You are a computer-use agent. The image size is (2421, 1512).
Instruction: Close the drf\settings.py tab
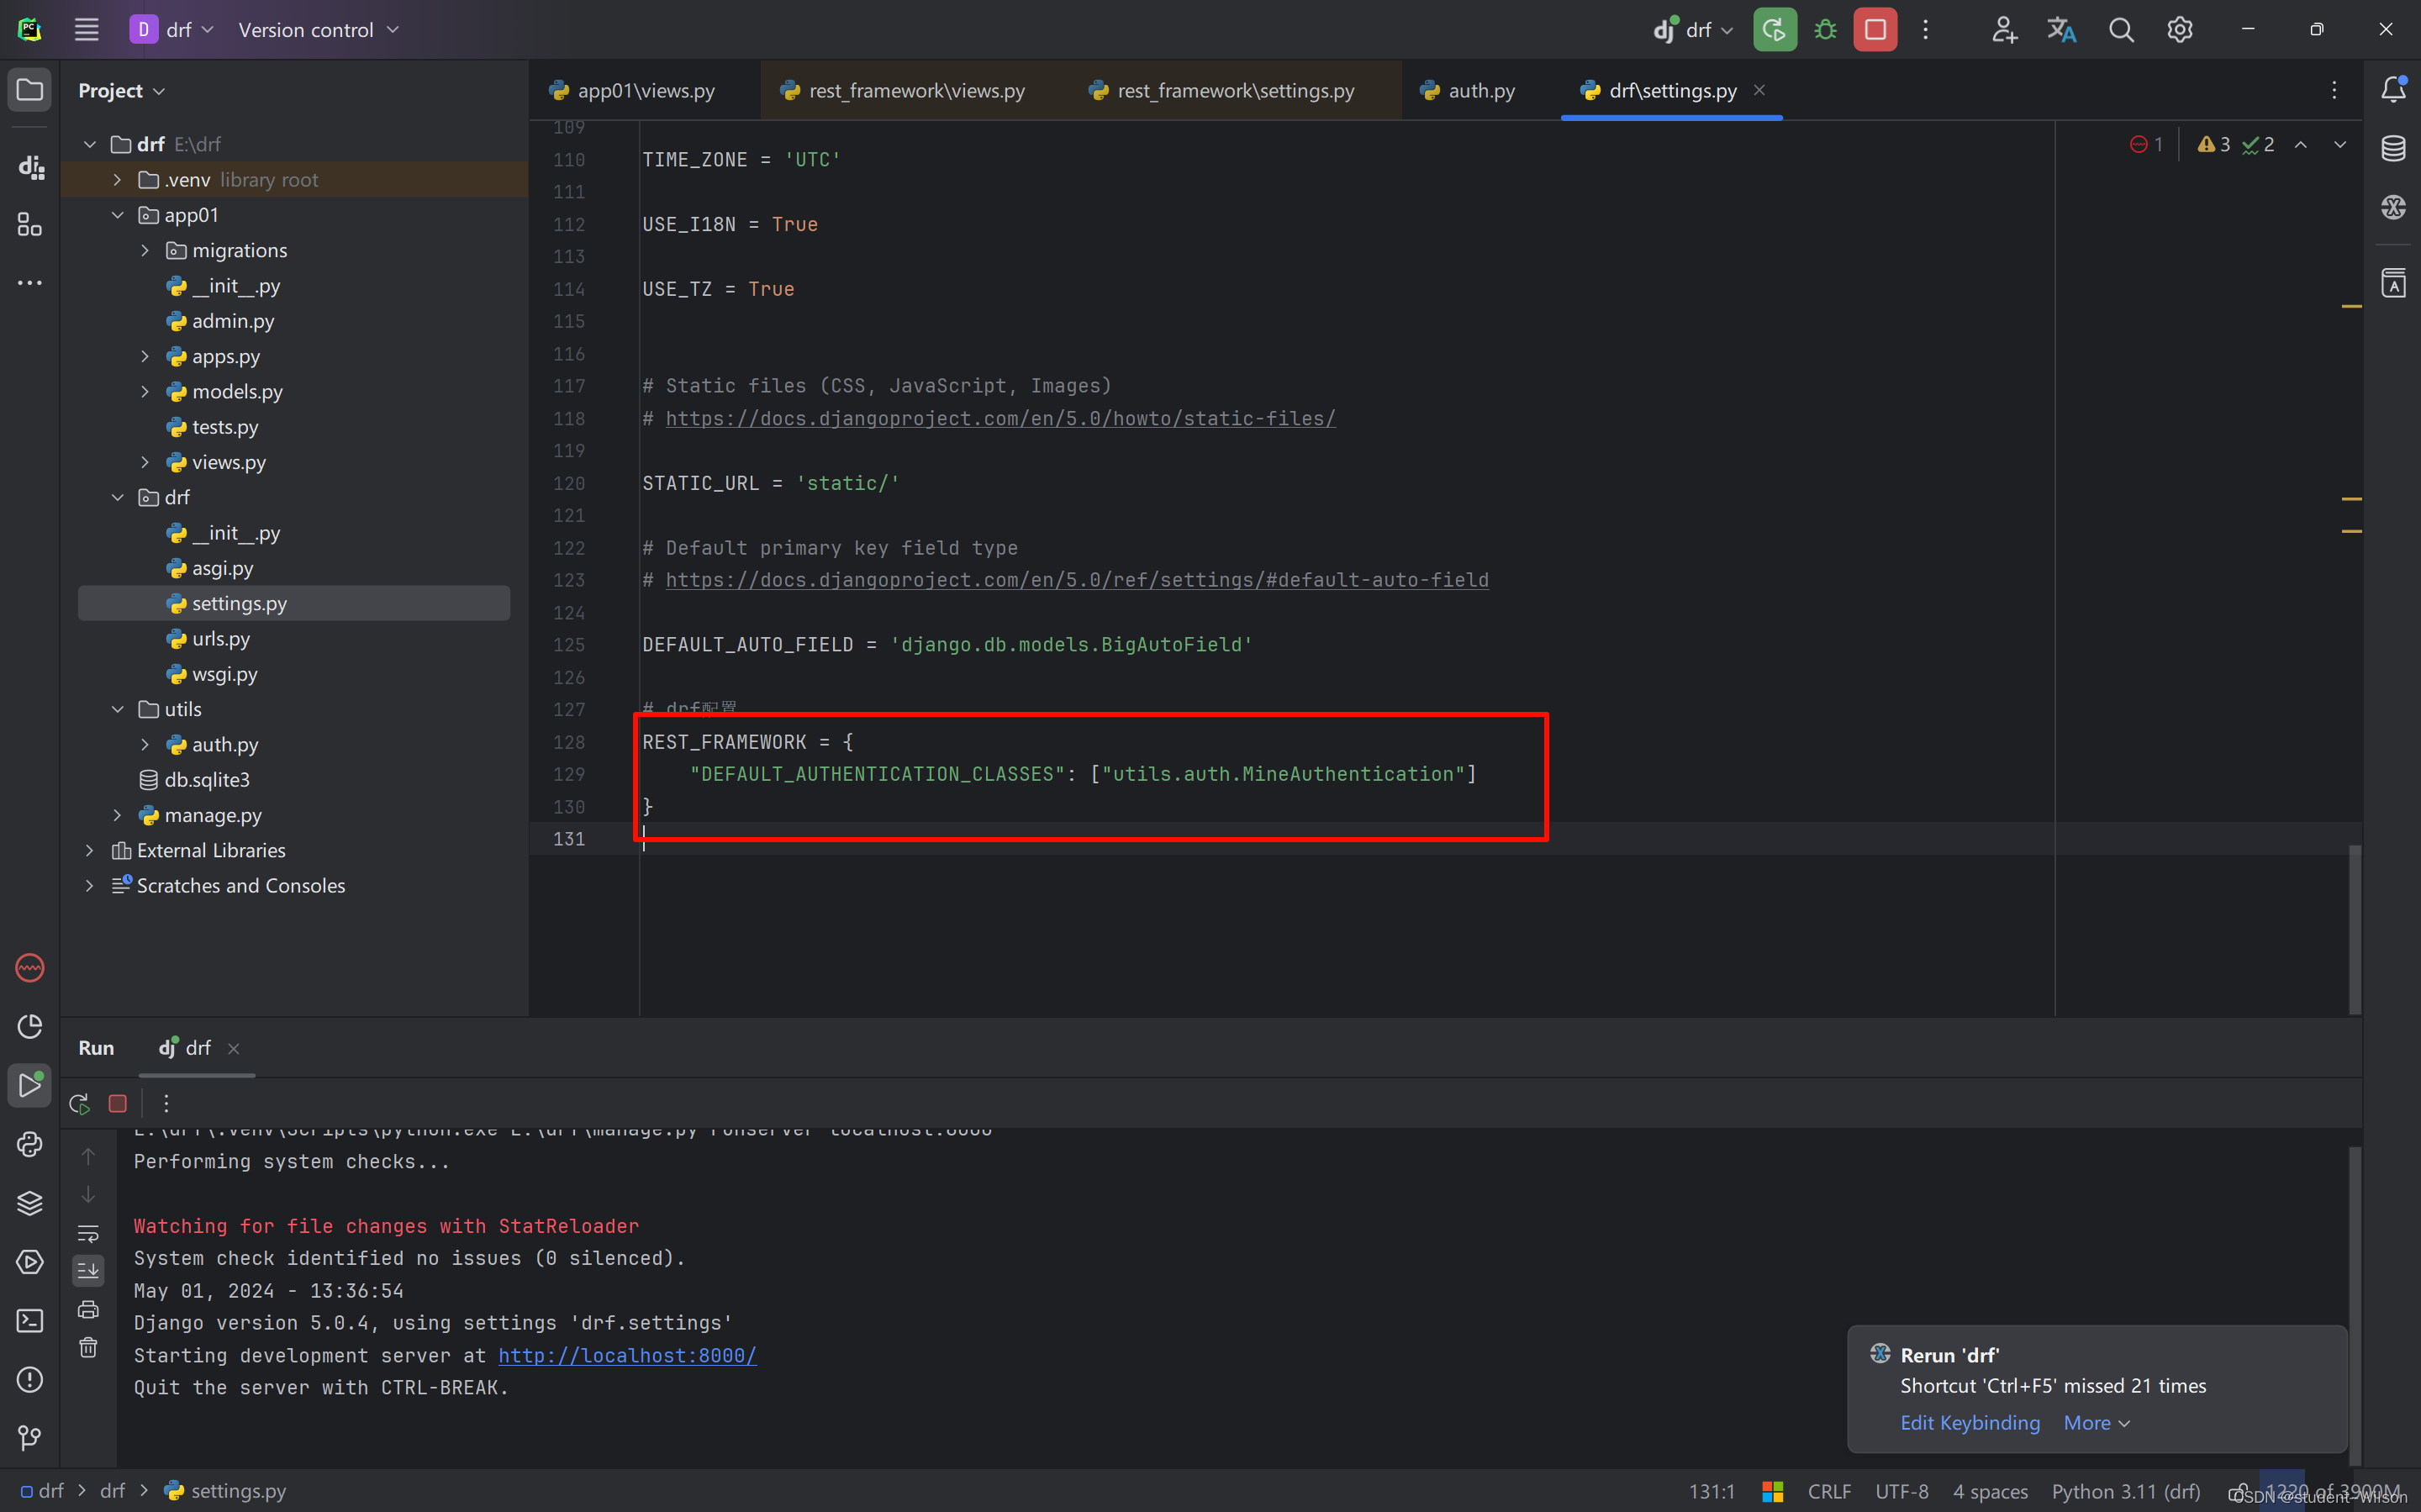[x=1759, y=90]
